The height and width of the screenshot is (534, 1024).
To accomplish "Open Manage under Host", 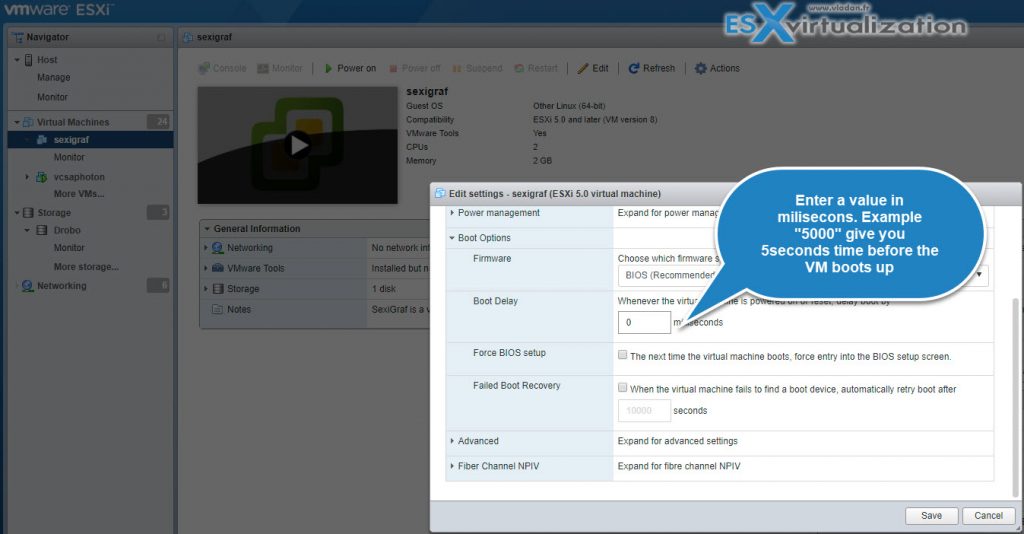I will 54,78.
